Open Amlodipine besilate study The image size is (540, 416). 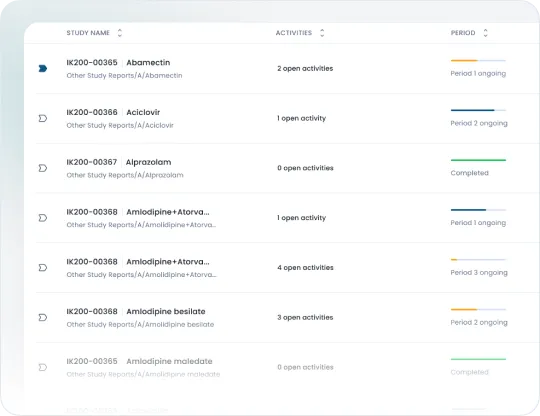click(x=136, y=311)
